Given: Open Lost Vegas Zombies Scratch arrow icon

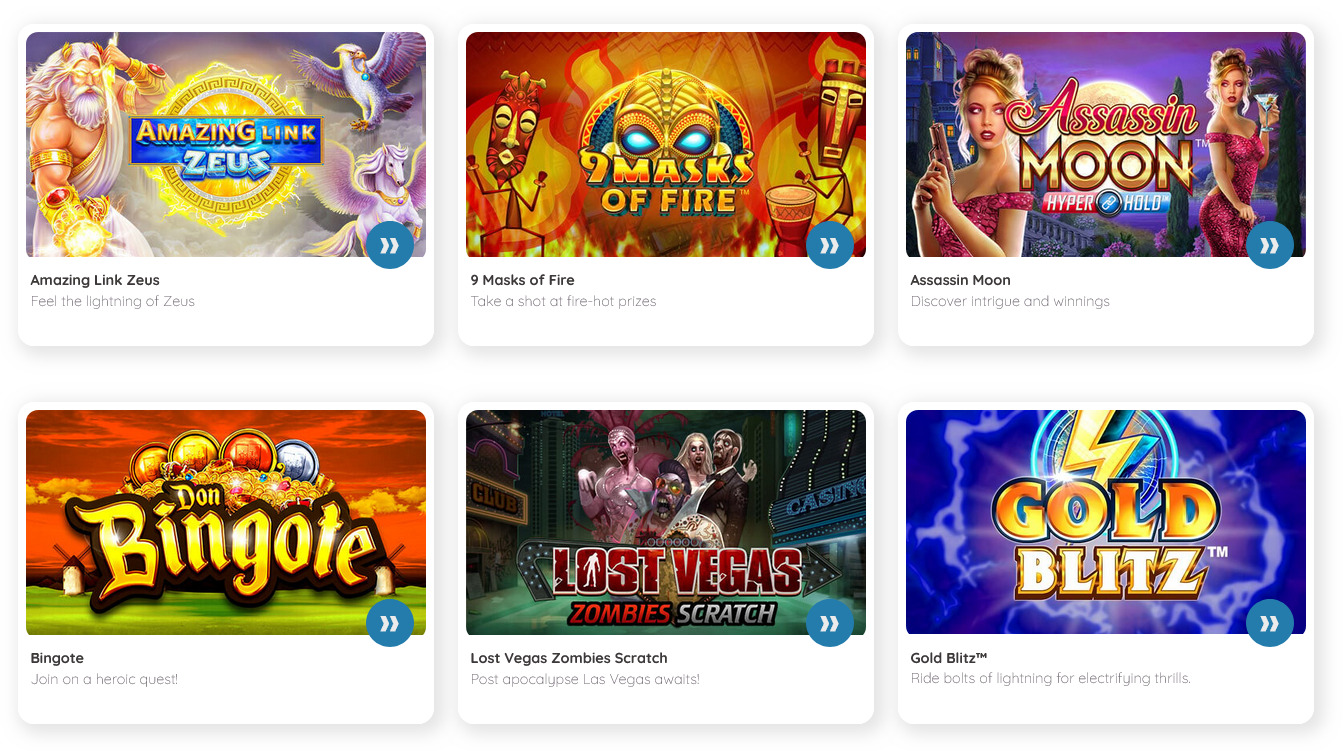Looking at the screenshot, I should [830, 623].
